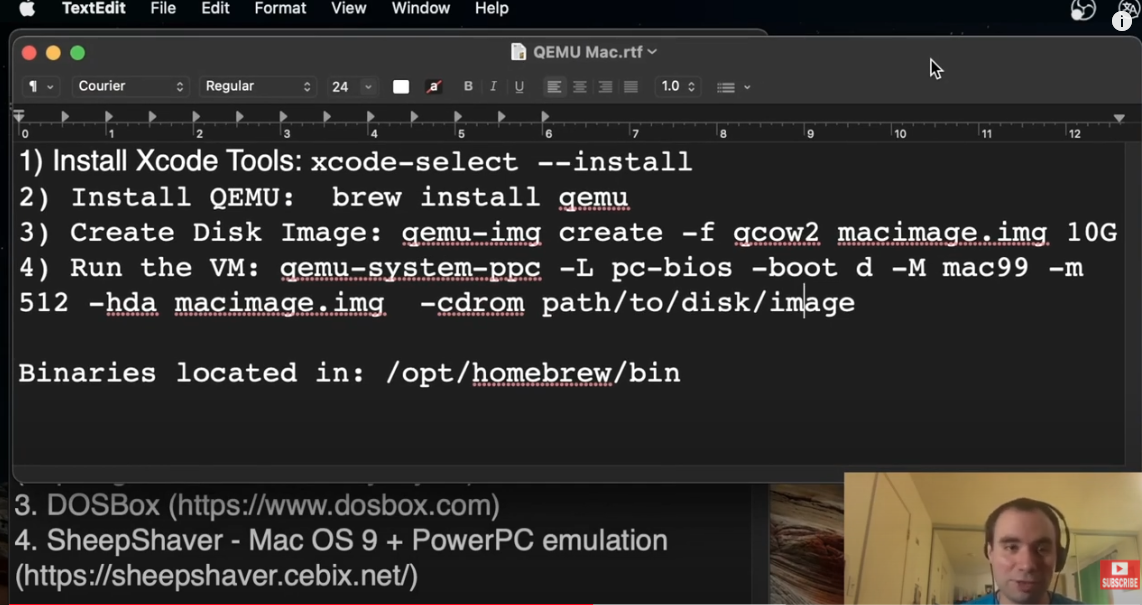
Task: Open the View menu
Action: [x=348, y=9]
